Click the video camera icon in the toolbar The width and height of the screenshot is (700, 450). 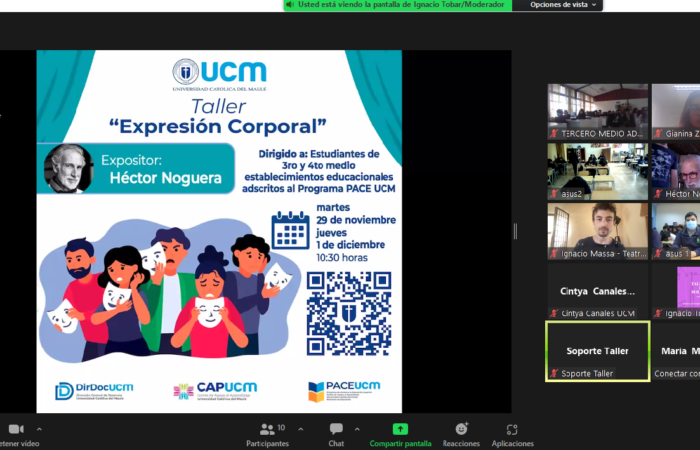pos(16,429)
